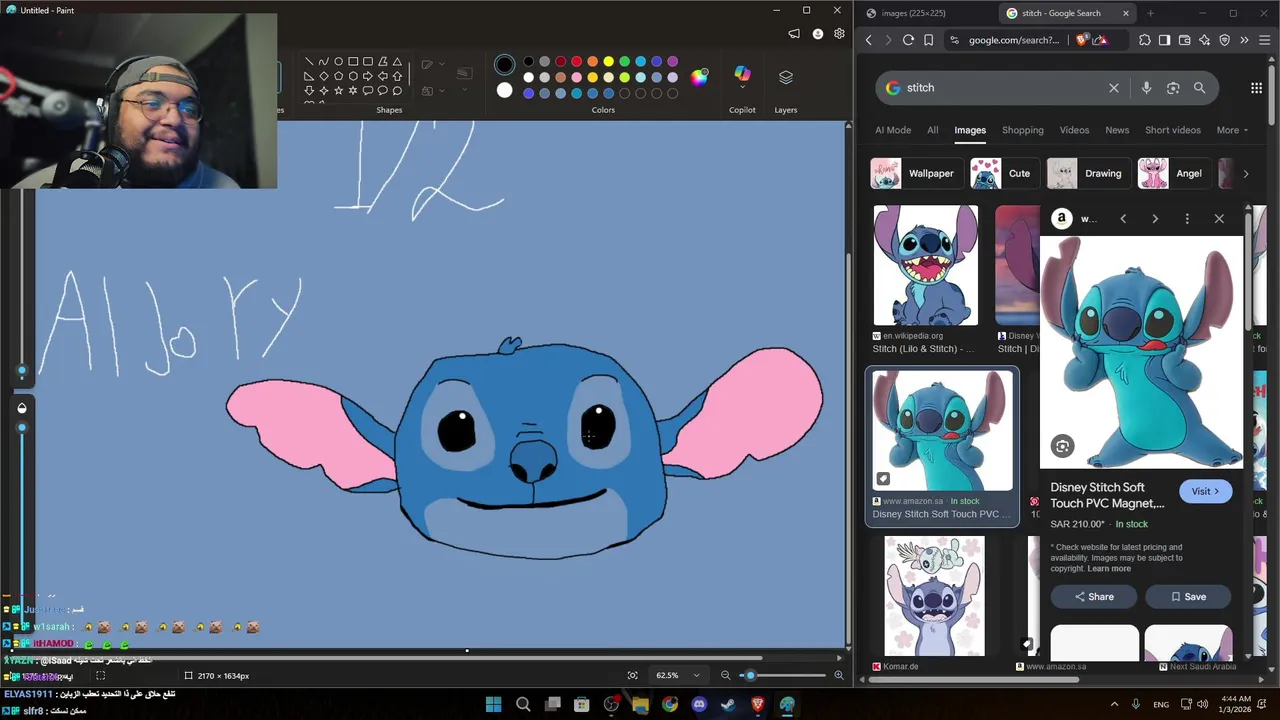Click the Visit button

tap(1206, 491)
